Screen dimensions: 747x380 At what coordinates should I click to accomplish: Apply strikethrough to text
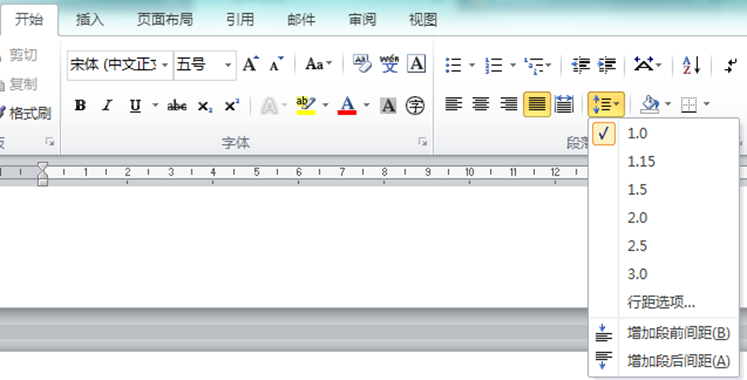[177, 105]
